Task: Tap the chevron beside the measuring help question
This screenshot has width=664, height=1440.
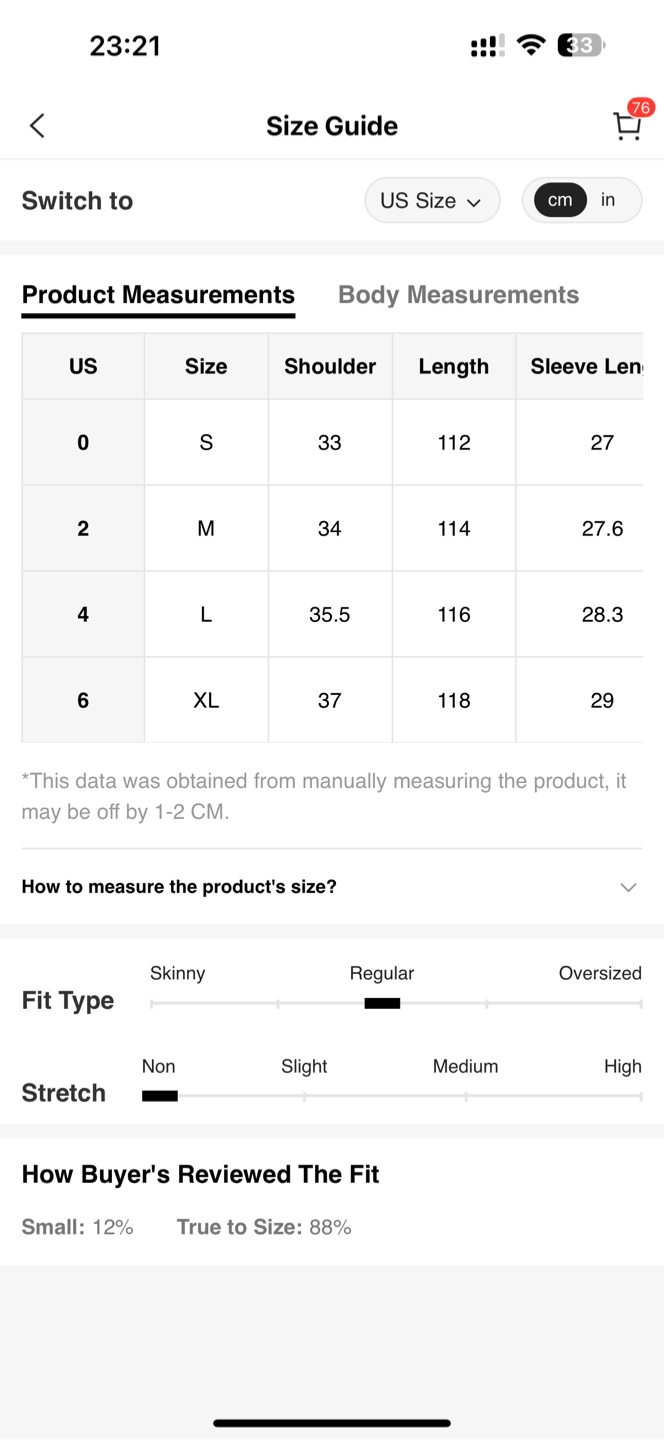Action: 628,887
